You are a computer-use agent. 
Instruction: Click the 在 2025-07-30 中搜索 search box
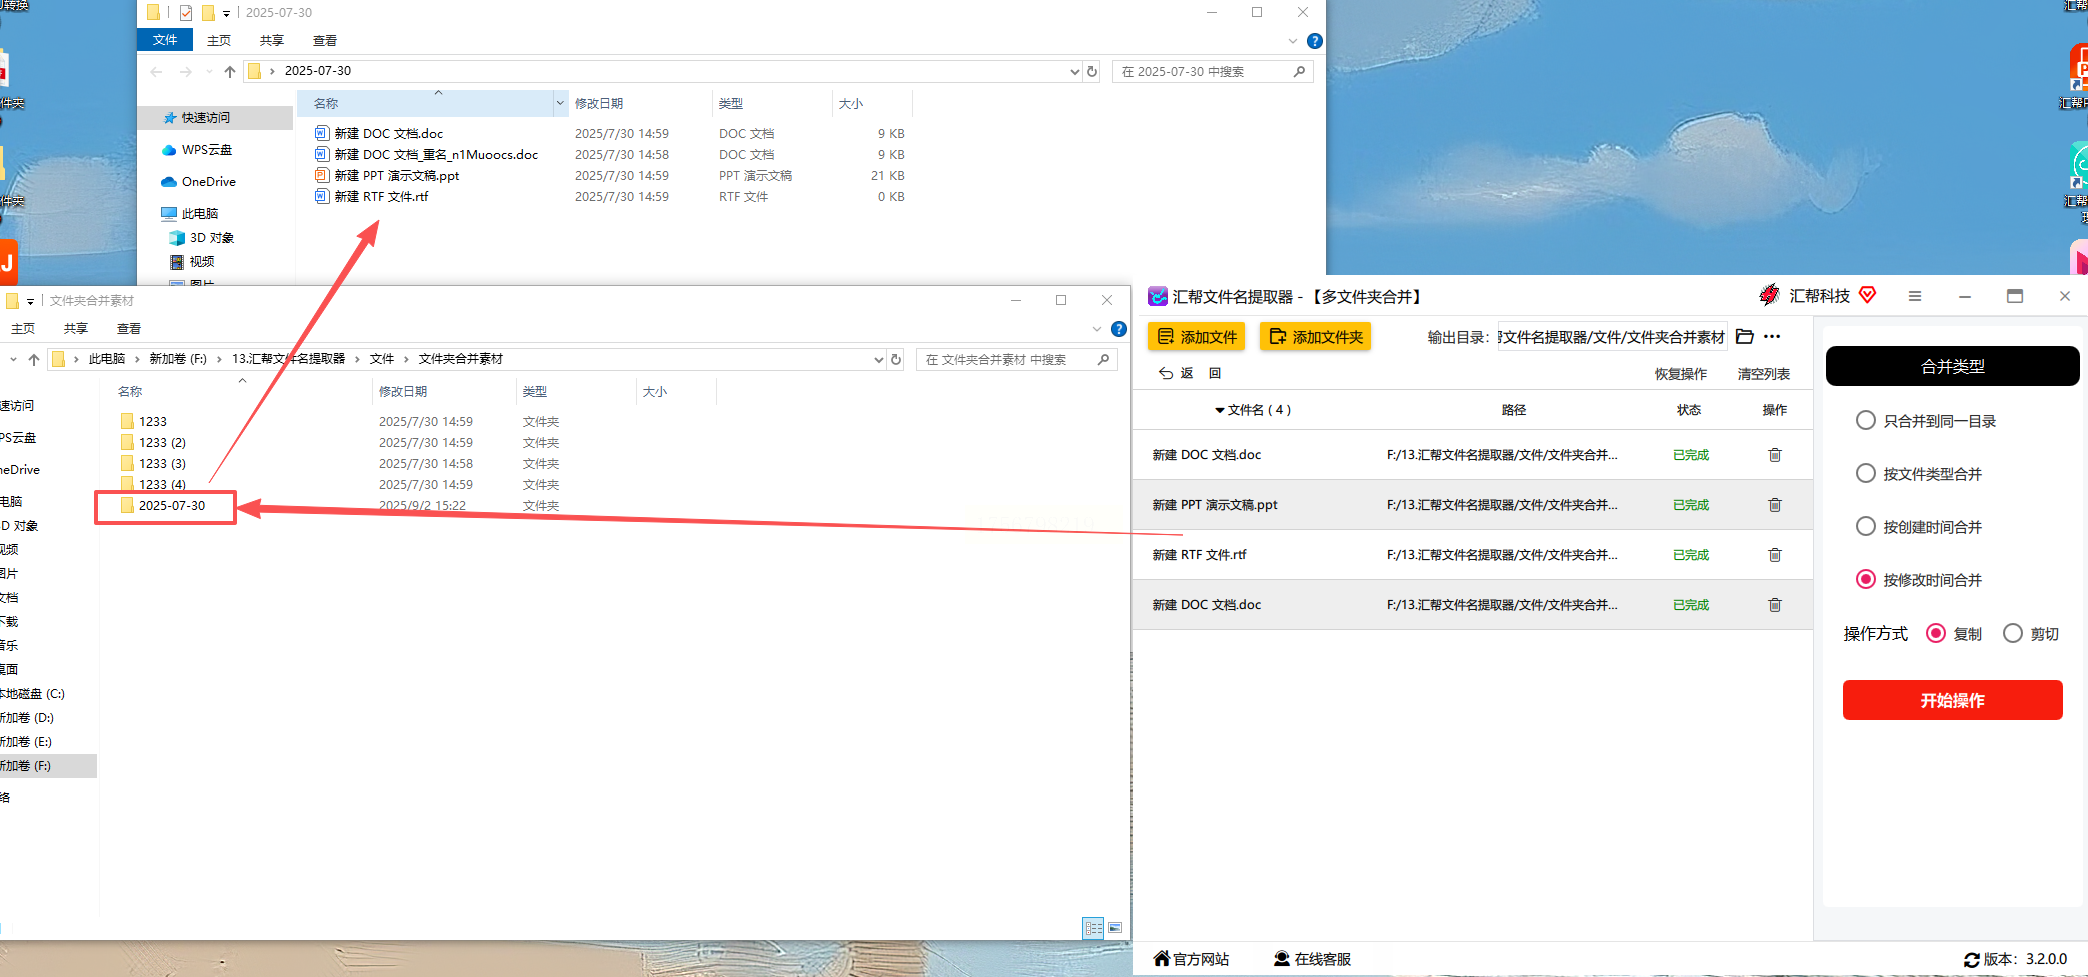1212,71
